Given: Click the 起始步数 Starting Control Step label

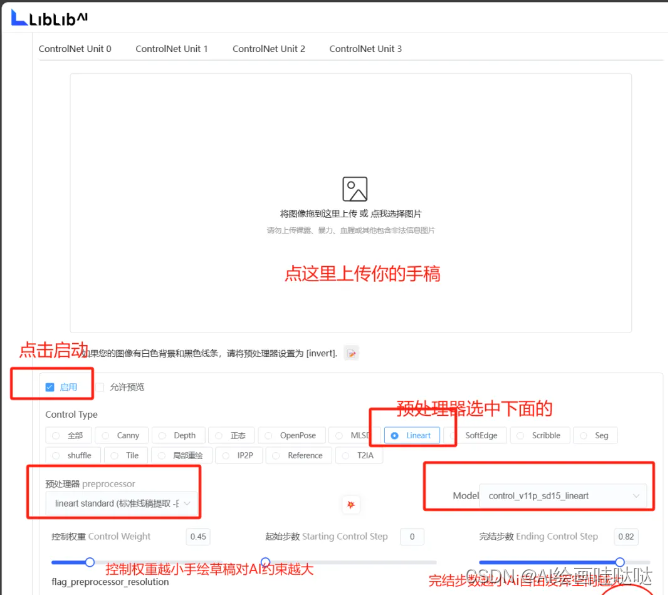Looking at the screenshot, I should (327, 537).
